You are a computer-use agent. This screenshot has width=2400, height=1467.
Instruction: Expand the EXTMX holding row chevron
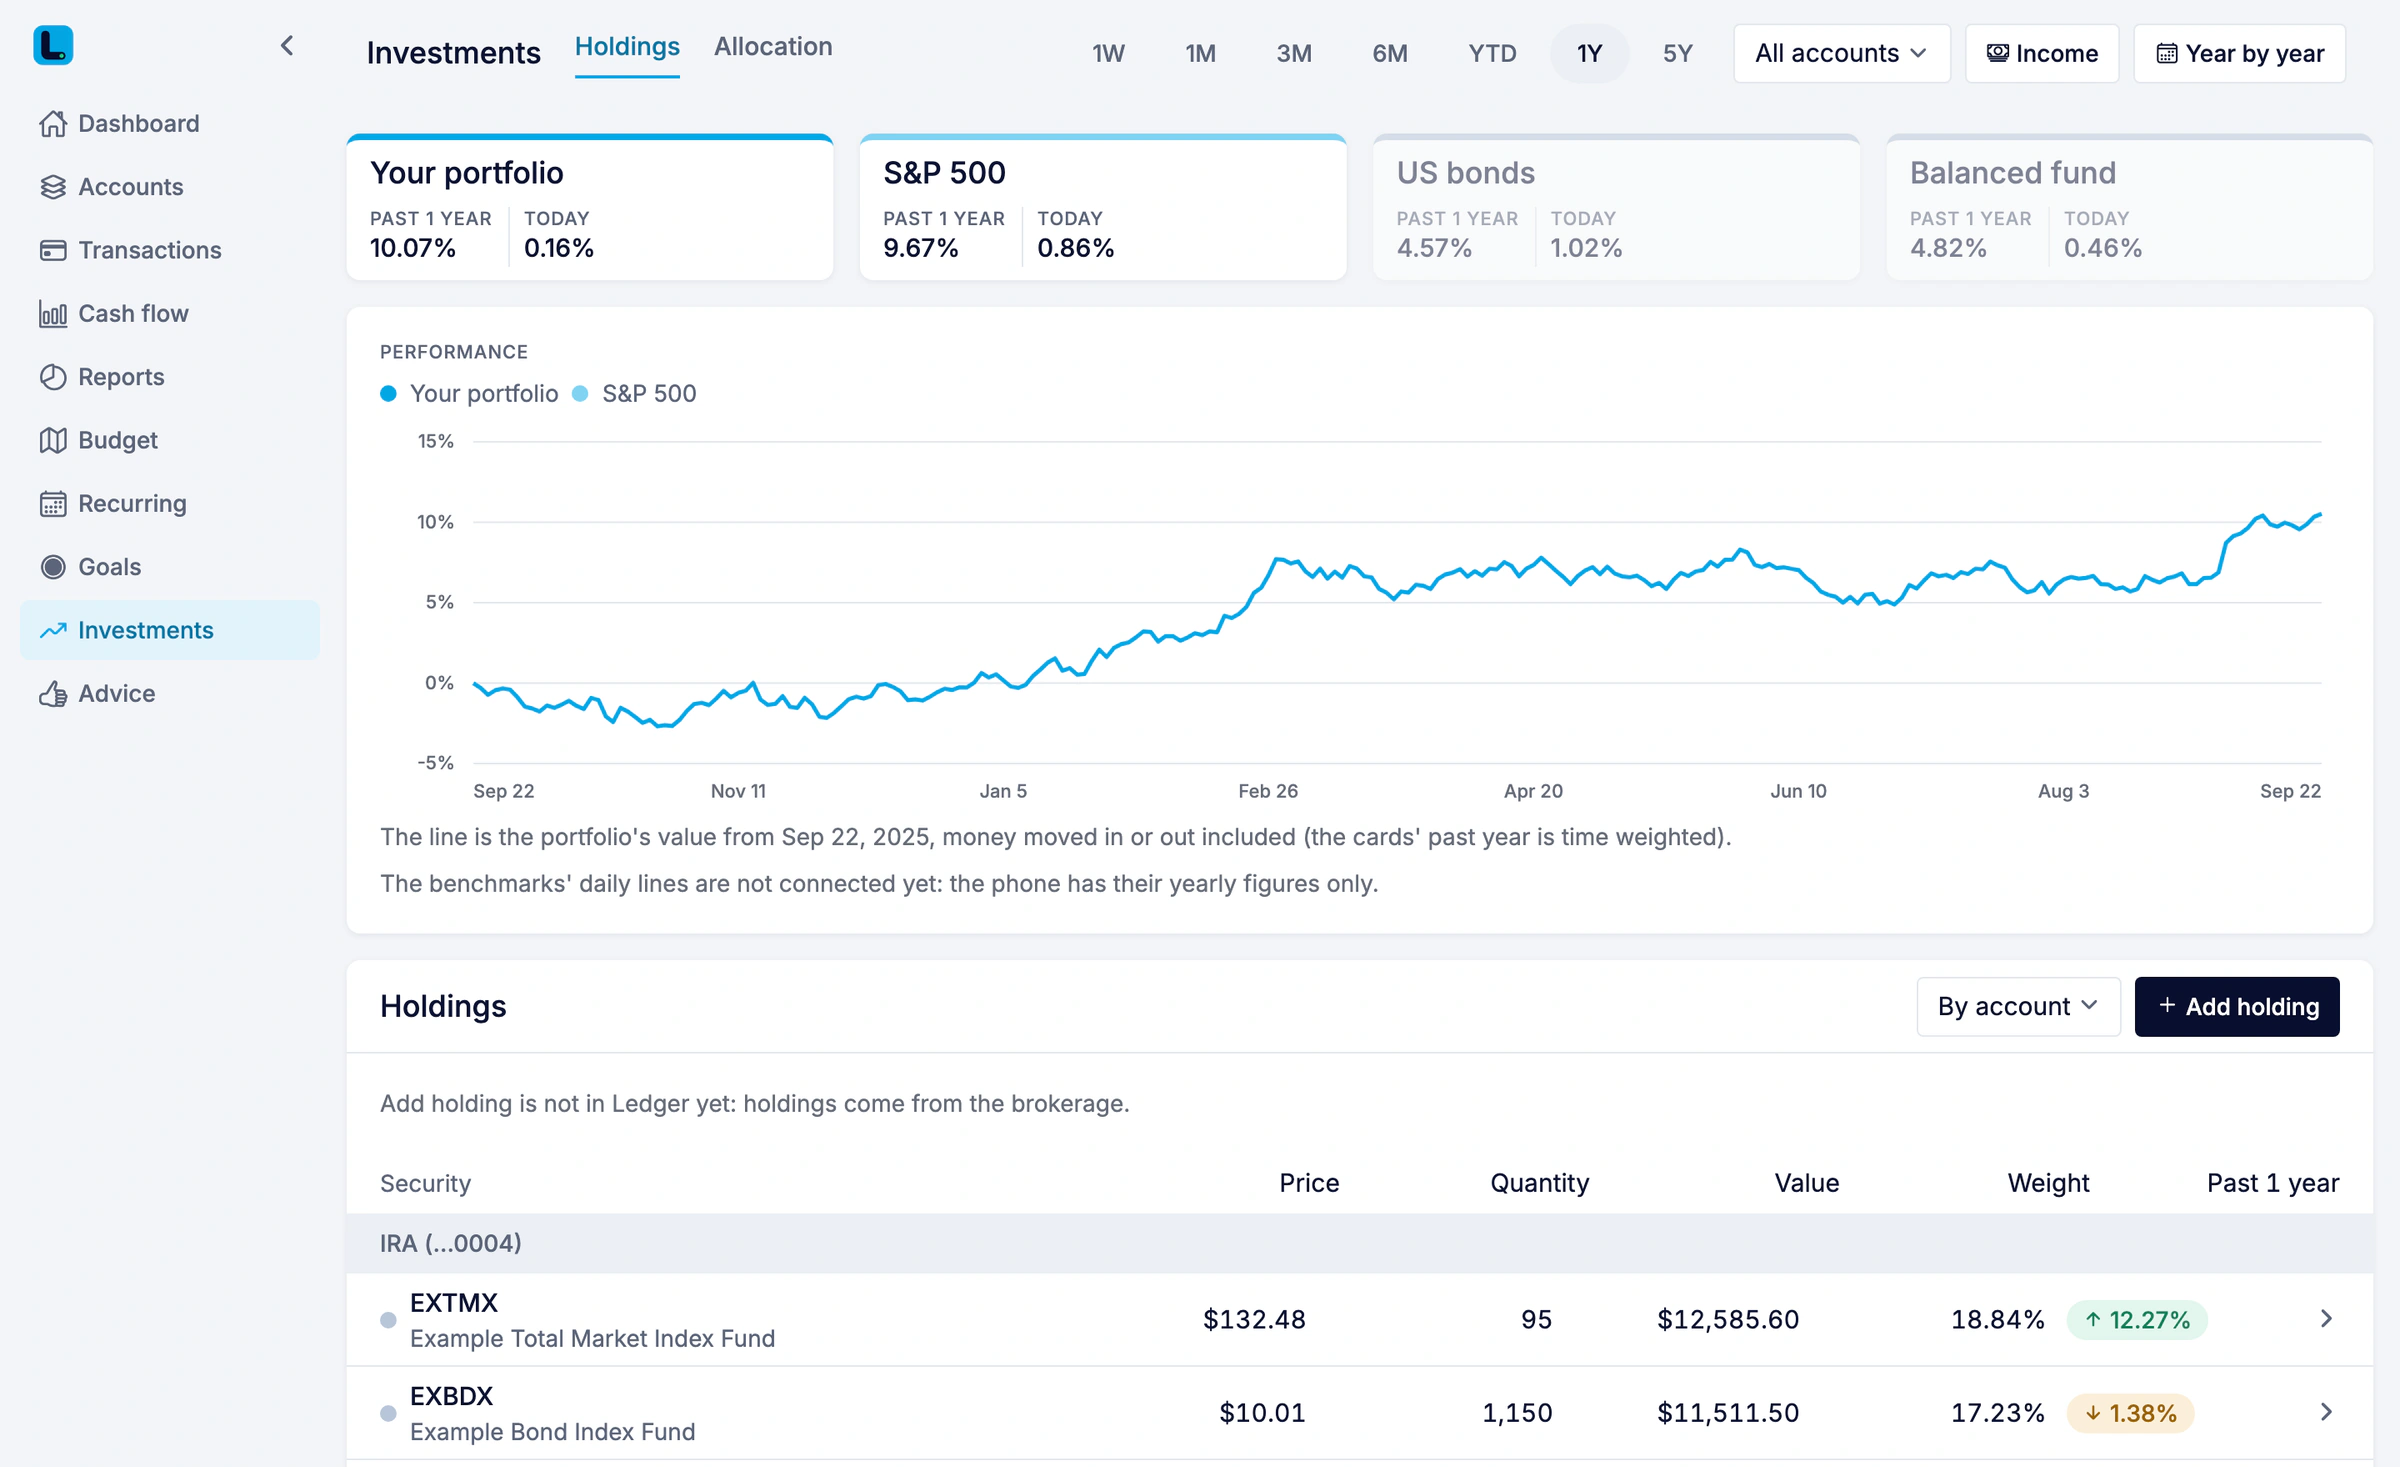click(x=2326, y=1319)
